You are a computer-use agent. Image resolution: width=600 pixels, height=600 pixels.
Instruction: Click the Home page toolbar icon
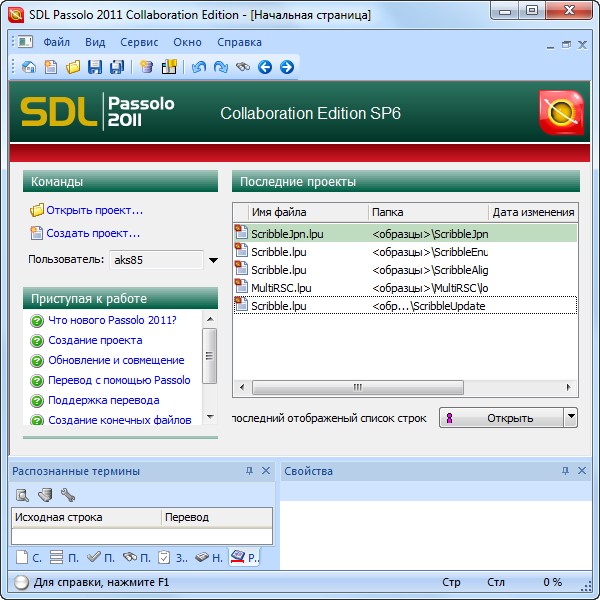(x=29, y=67)
